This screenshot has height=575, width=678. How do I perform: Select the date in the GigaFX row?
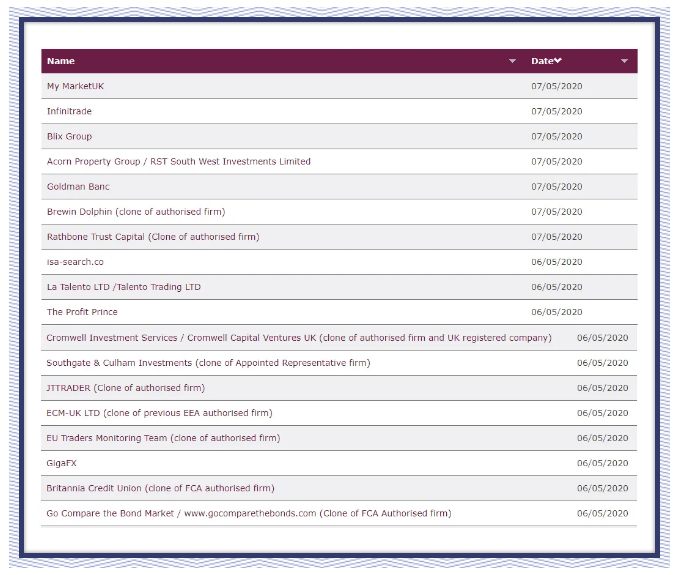[602, 463]
